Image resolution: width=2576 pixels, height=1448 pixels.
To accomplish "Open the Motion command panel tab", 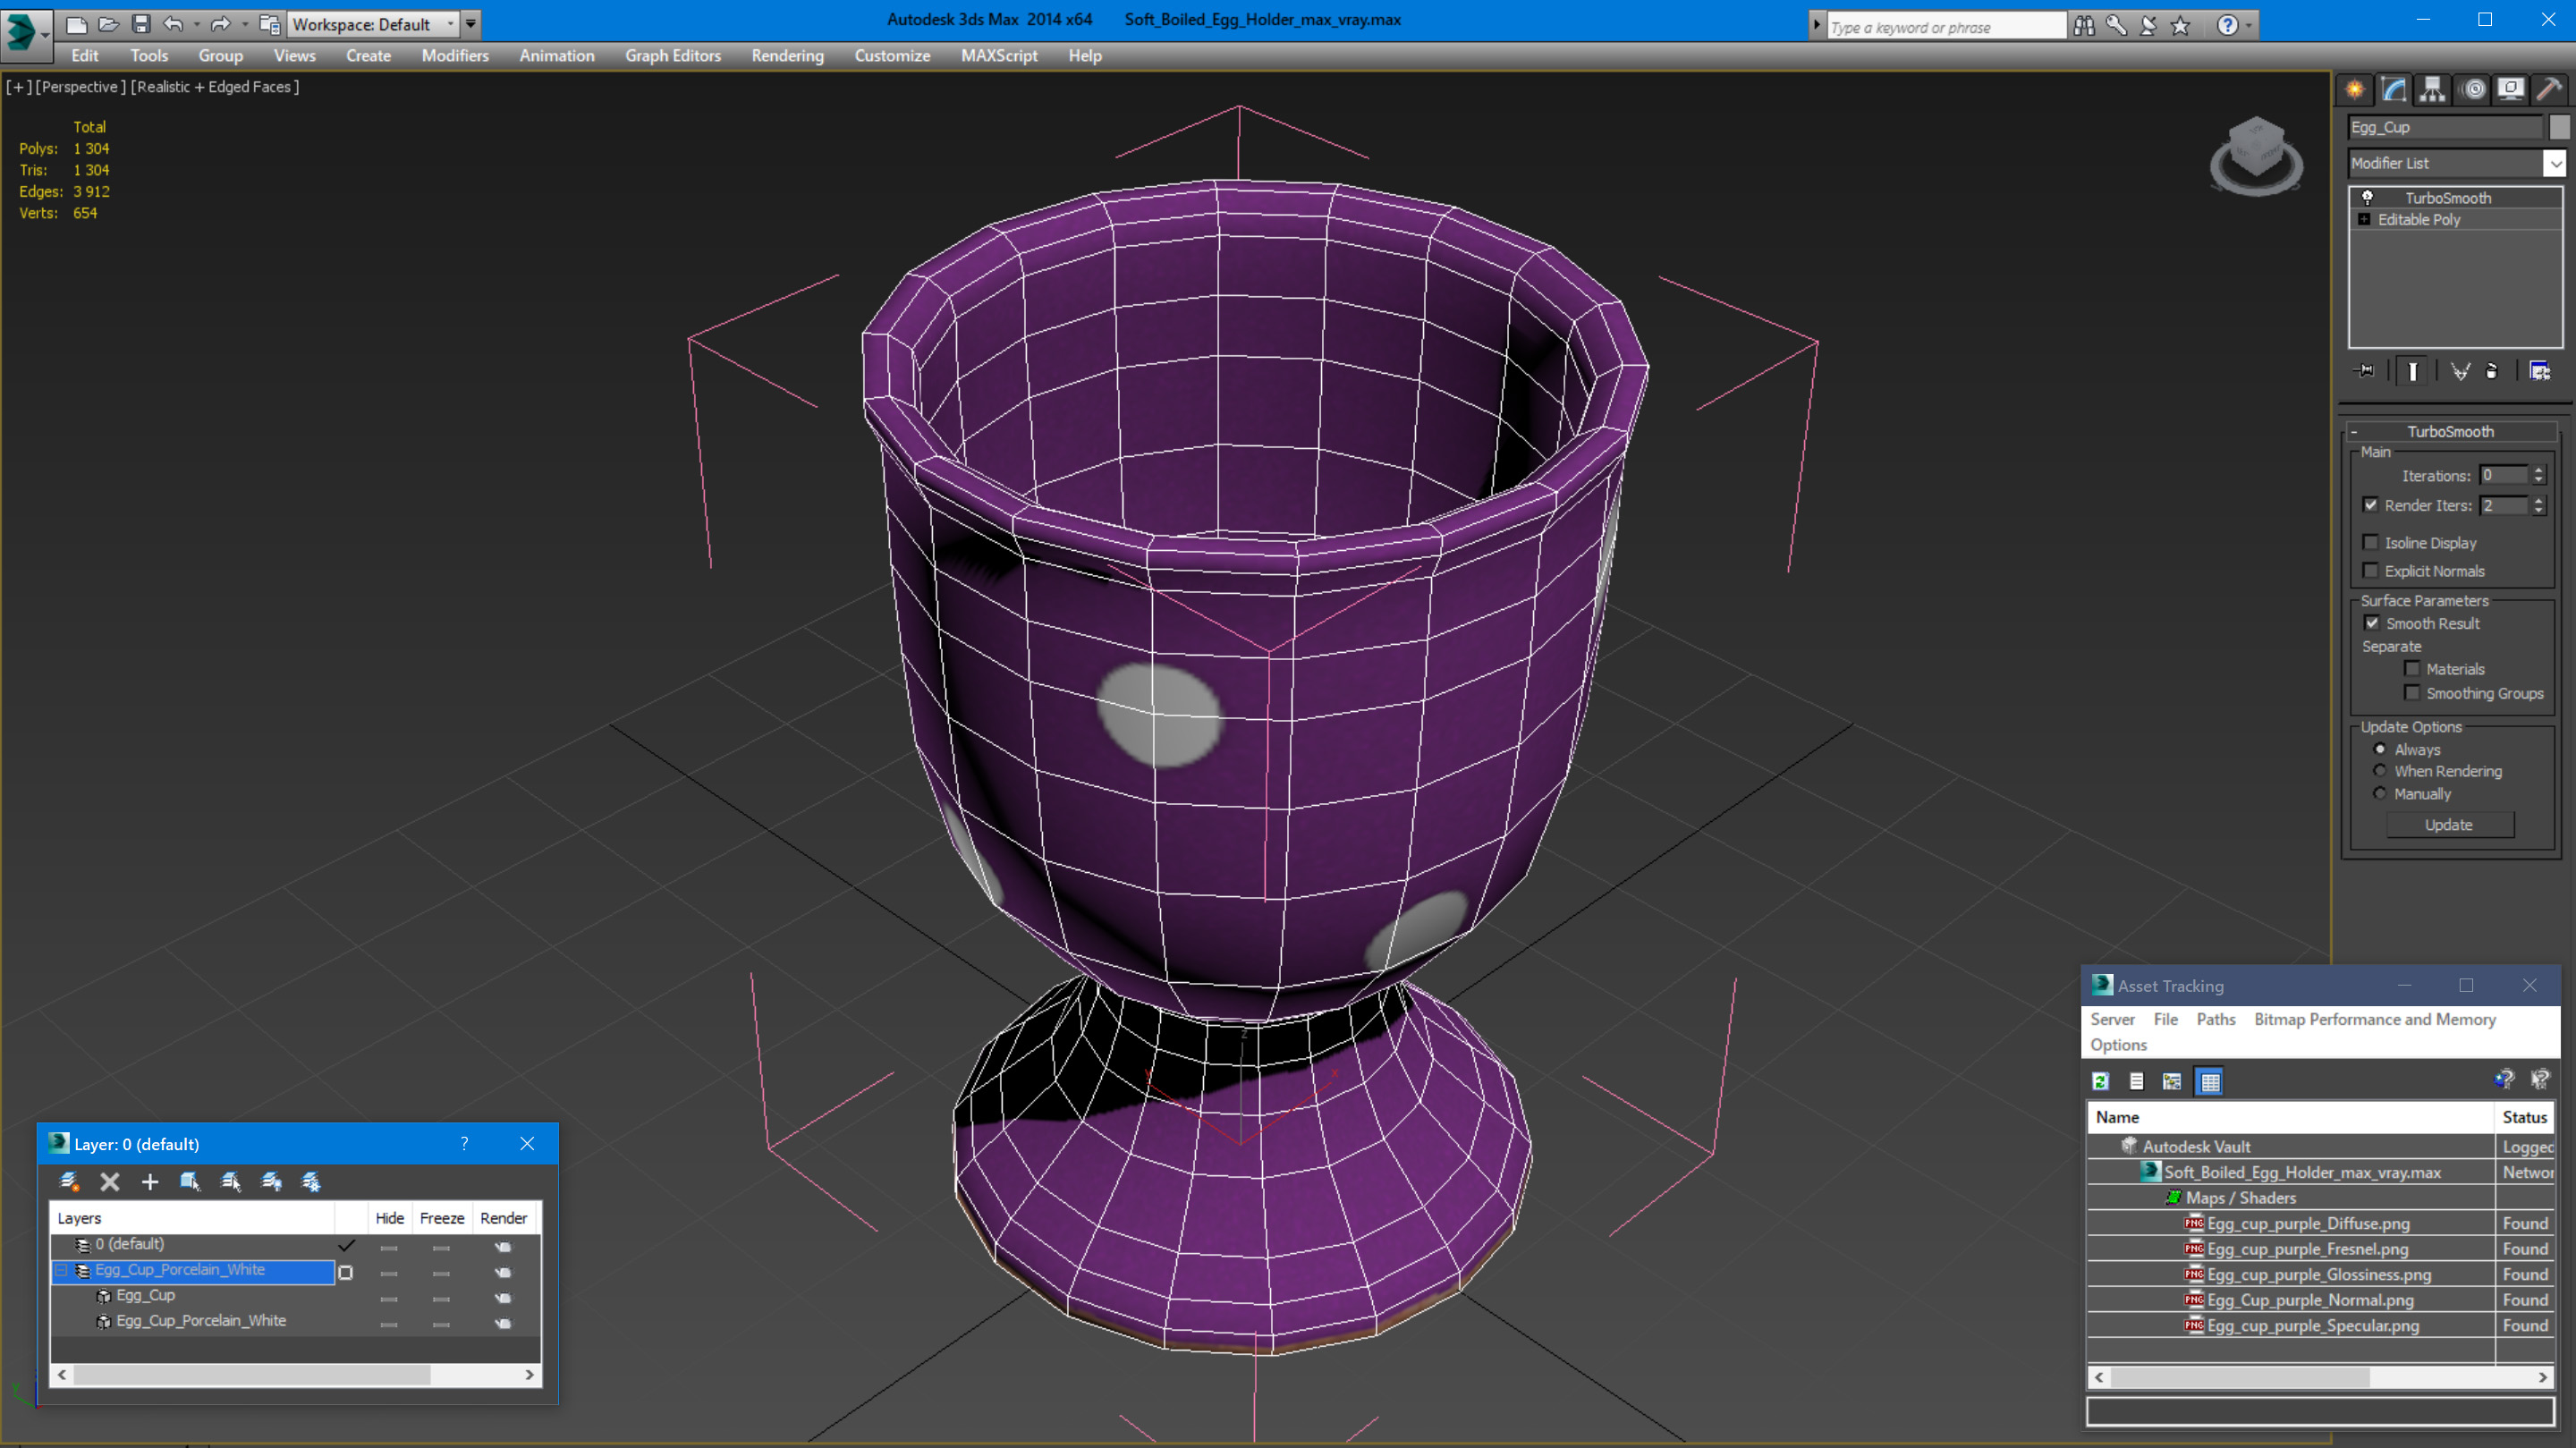I will pyautogui.click(x=2472, y=90).
